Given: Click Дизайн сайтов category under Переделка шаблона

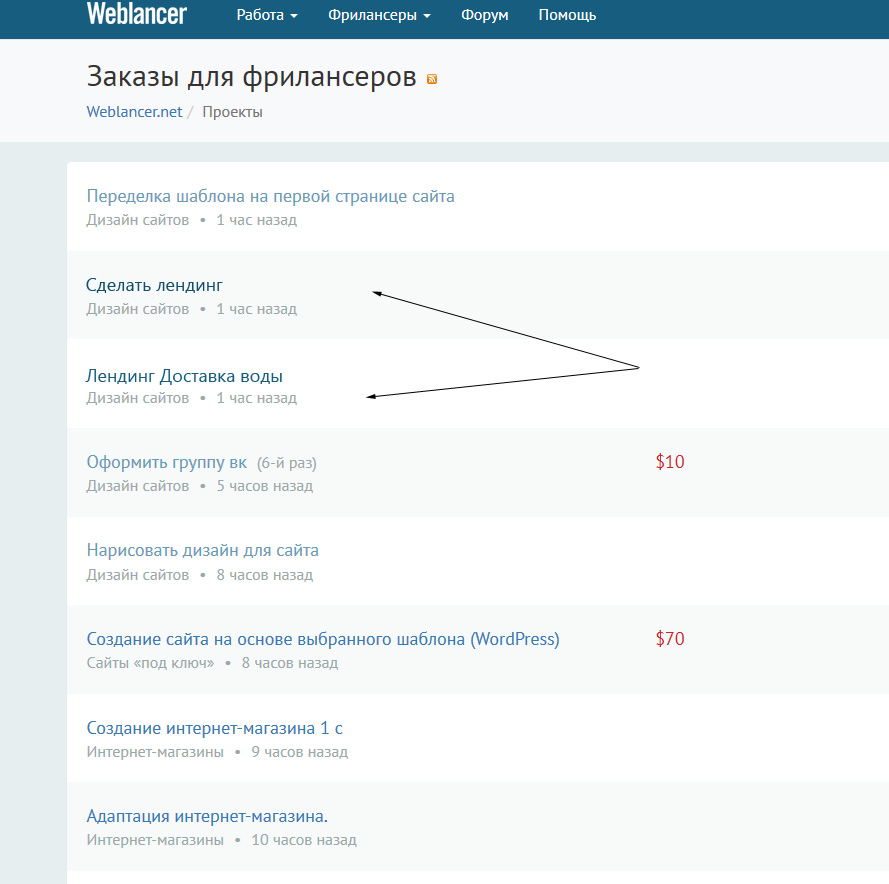Looking at the screenshot, I should pos(138,220).
